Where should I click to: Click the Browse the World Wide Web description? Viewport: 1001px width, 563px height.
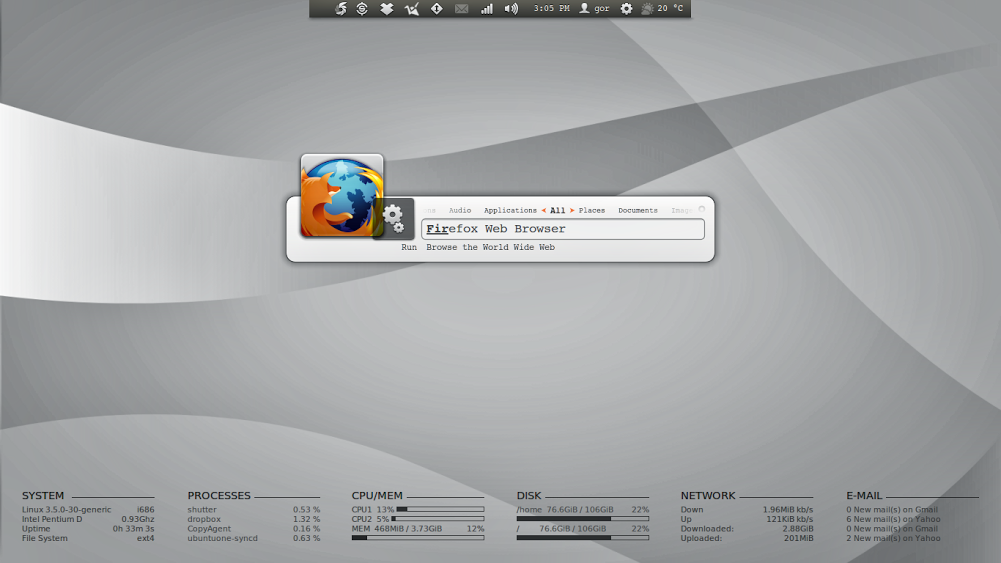point(490,247)
